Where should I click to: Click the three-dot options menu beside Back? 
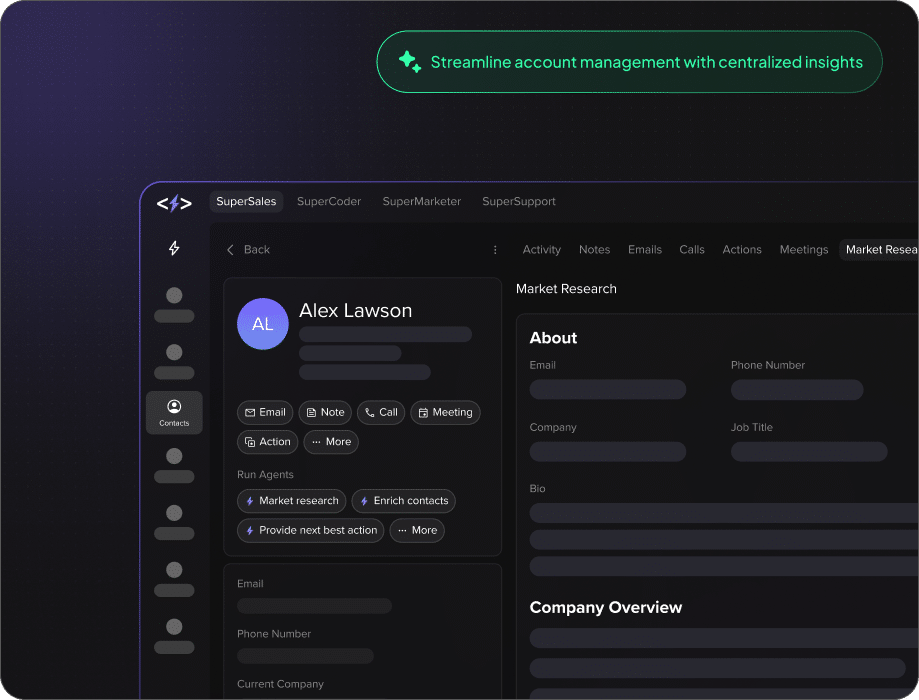(x=494, y=250)
